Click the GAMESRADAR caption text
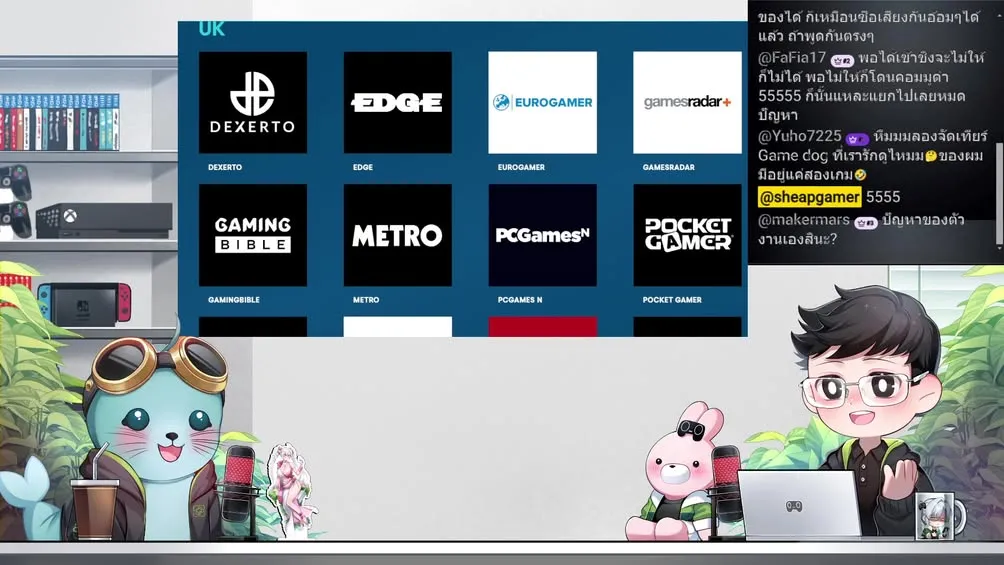The height and width of the screenshot is (565, 1004). click(668, 167)
